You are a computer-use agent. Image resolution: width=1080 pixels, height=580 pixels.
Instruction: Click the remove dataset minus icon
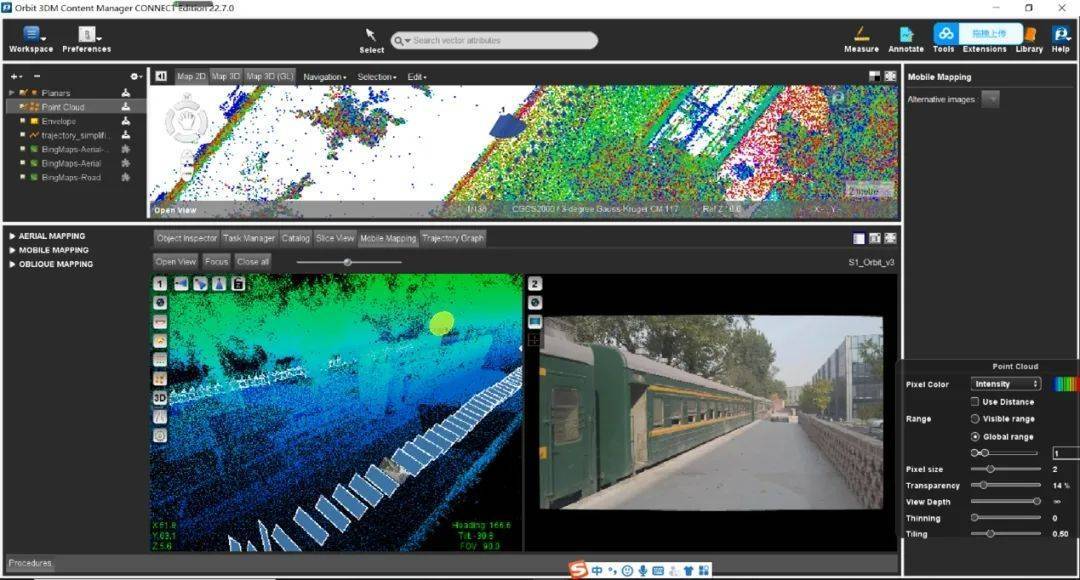tap(37, 76)
